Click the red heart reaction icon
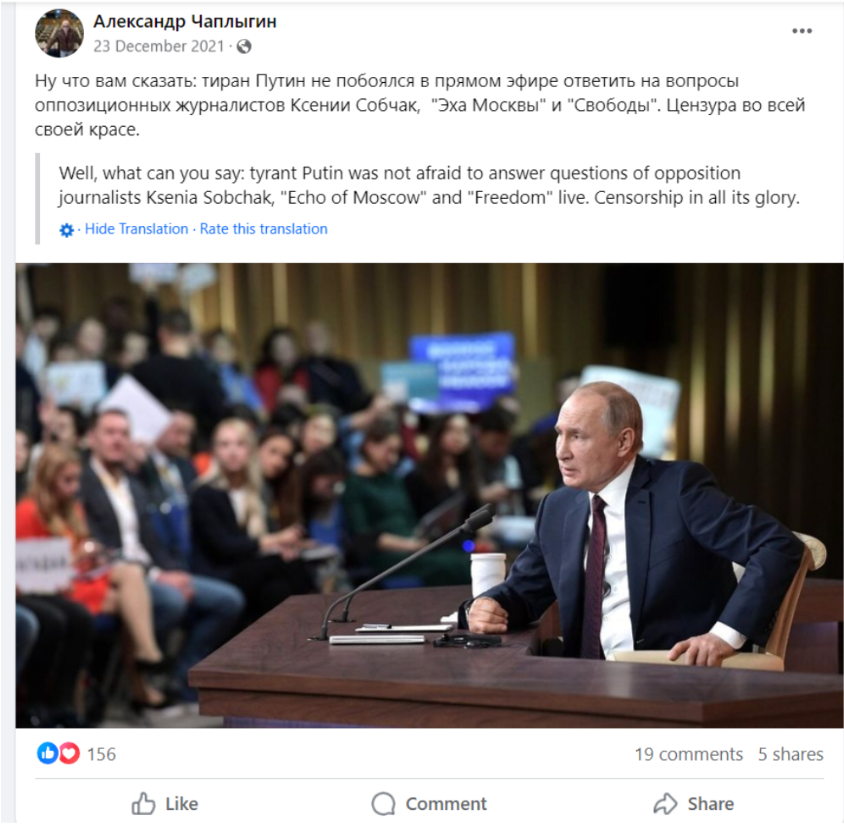This screenshot has height=828, width=844. click(69, 753)
